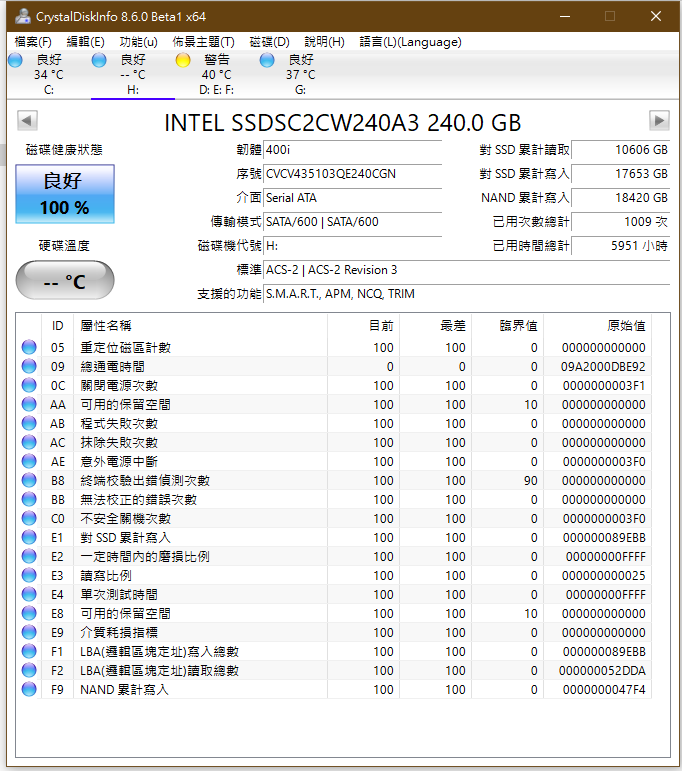Click status orb for attribute AB row
This screenshot has height=771, width=682.
click(x=30, y=423)
